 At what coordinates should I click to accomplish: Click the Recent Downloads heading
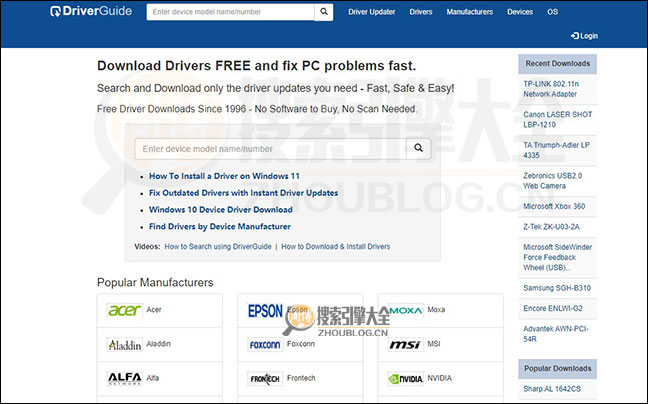(557, 64)
